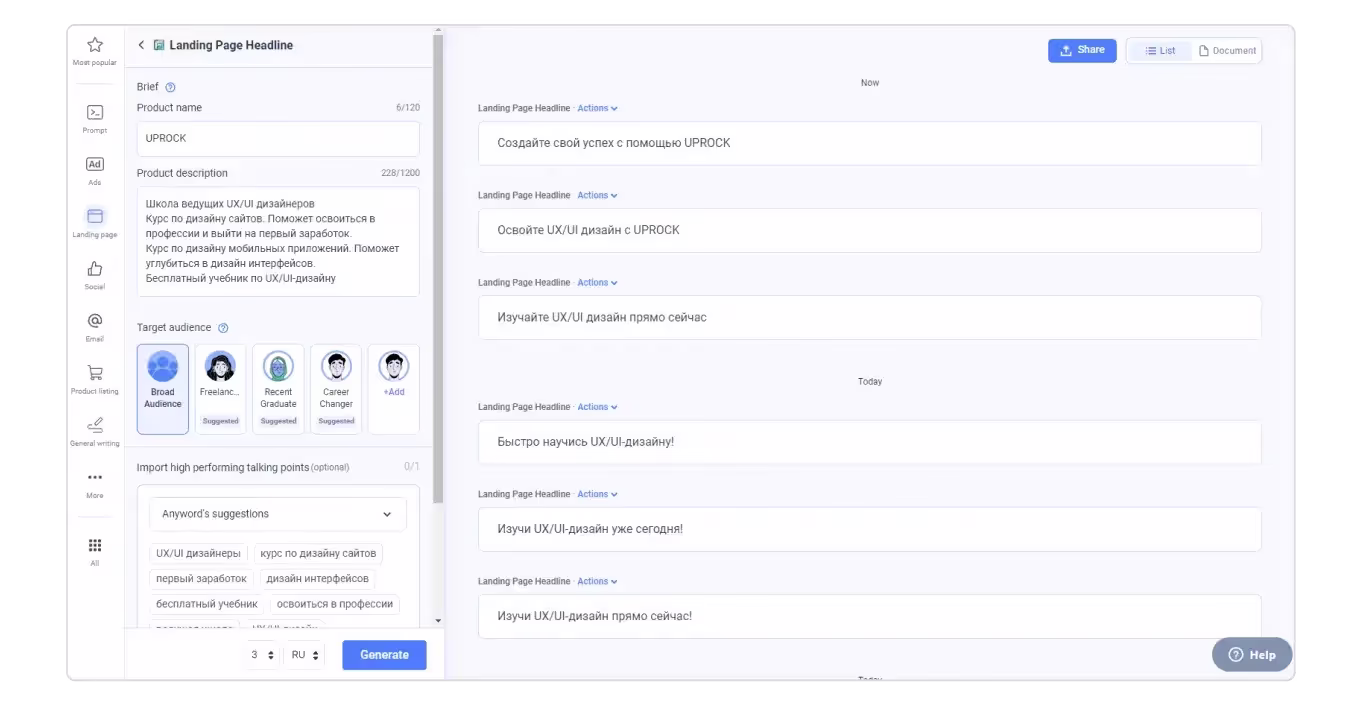
Task: Open the All apps grid icon
Action: [95, 546]
